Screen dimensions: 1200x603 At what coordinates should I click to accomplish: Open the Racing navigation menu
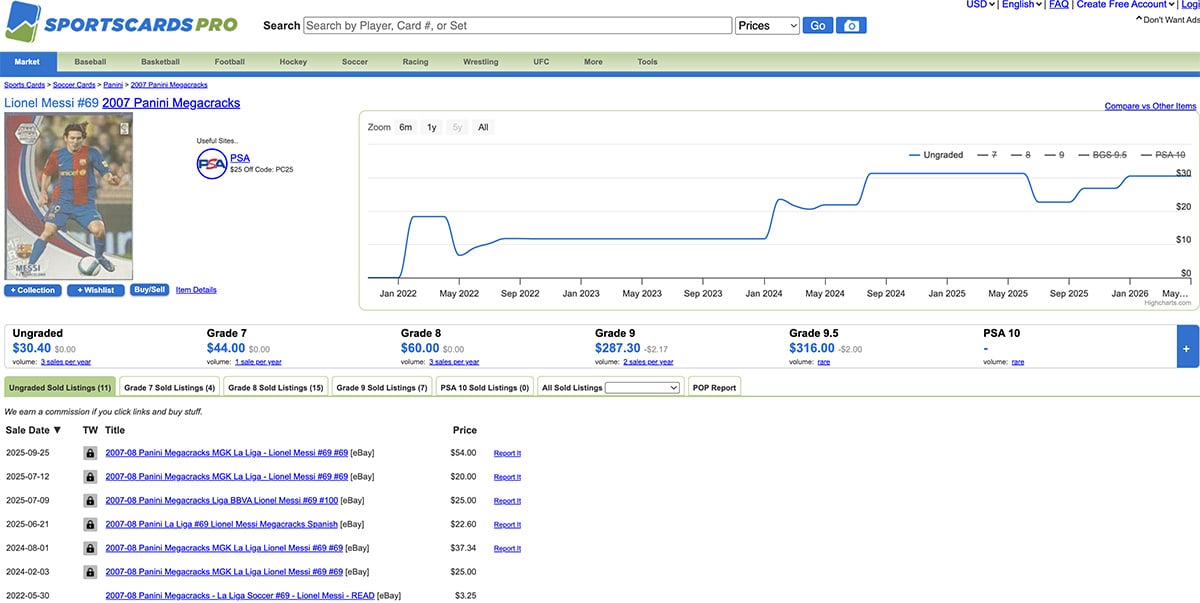point(416,62)
